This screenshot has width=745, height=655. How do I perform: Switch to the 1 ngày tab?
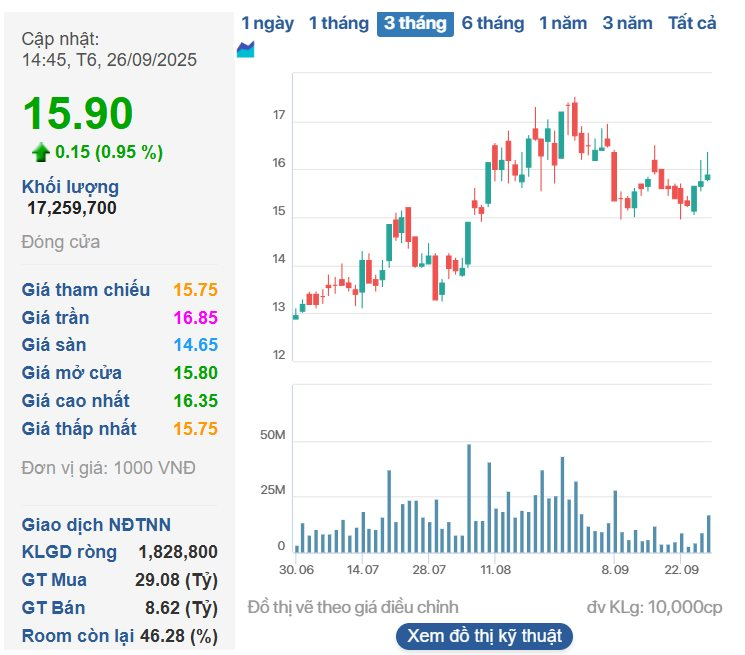point(267,23)
